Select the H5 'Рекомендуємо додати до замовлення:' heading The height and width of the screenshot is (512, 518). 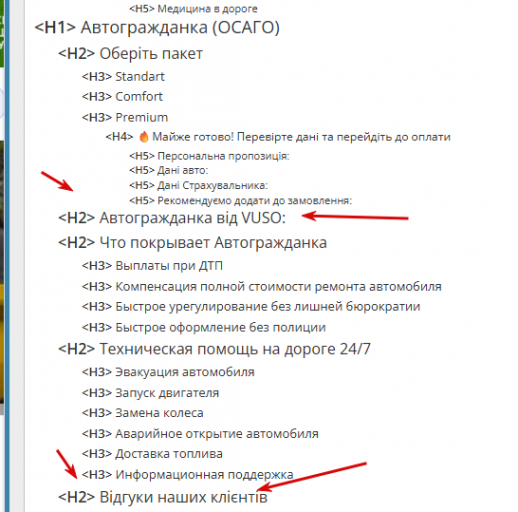(x=240, y=201)
